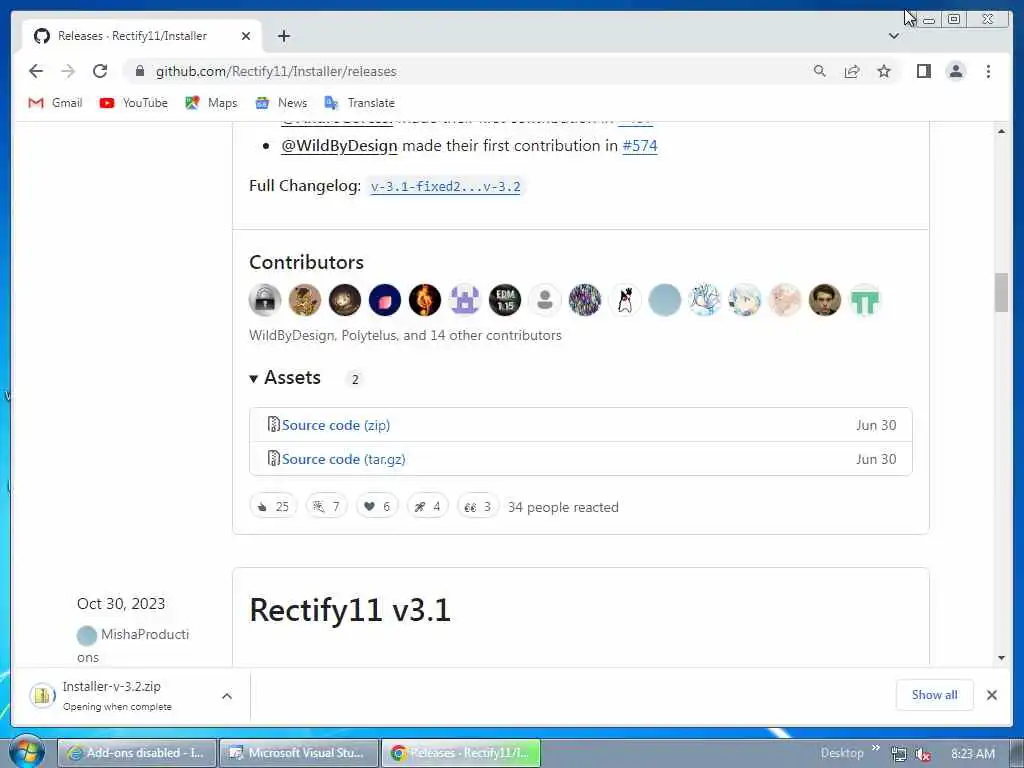Click the green TT contributor avatar

pos(865,300)
